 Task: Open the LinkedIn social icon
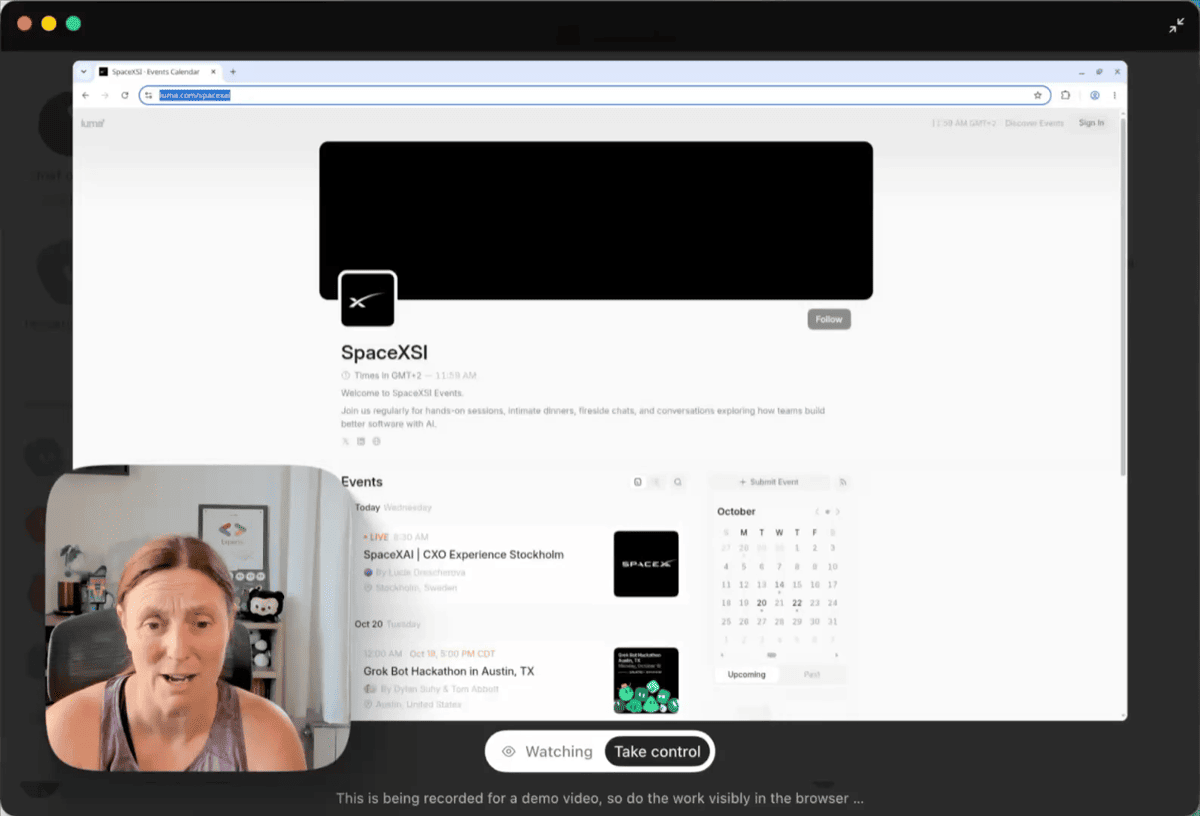point(361,441)
